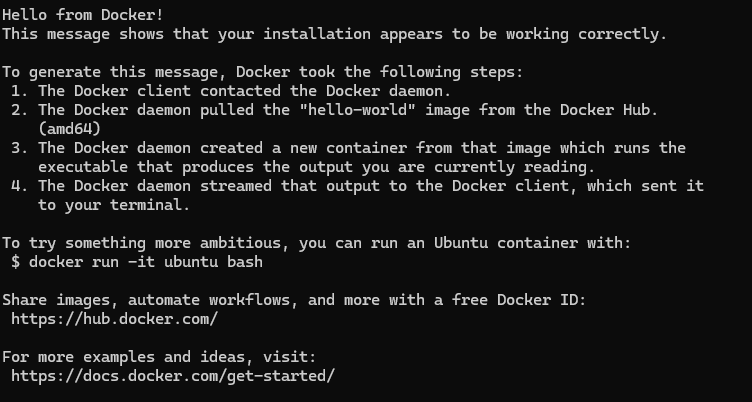Click the word "Ubuntu" in the container sentence

(461, 243)
